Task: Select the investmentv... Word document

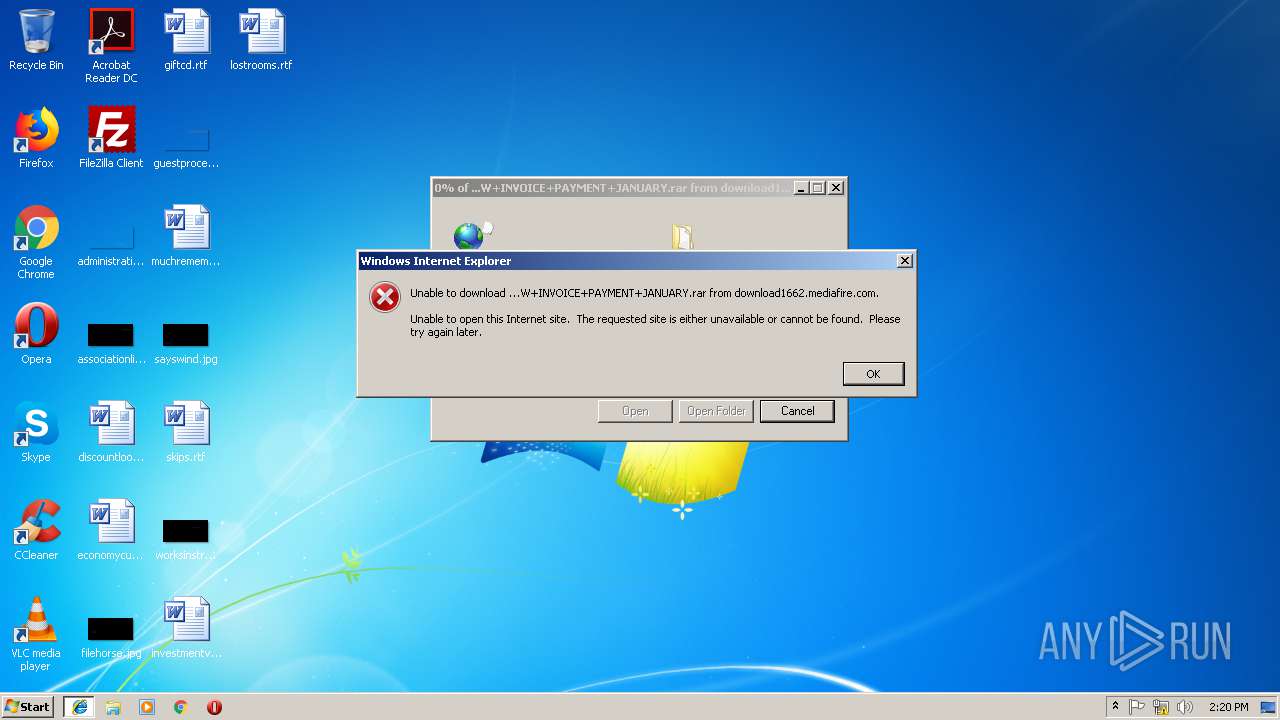Action: 186,628
